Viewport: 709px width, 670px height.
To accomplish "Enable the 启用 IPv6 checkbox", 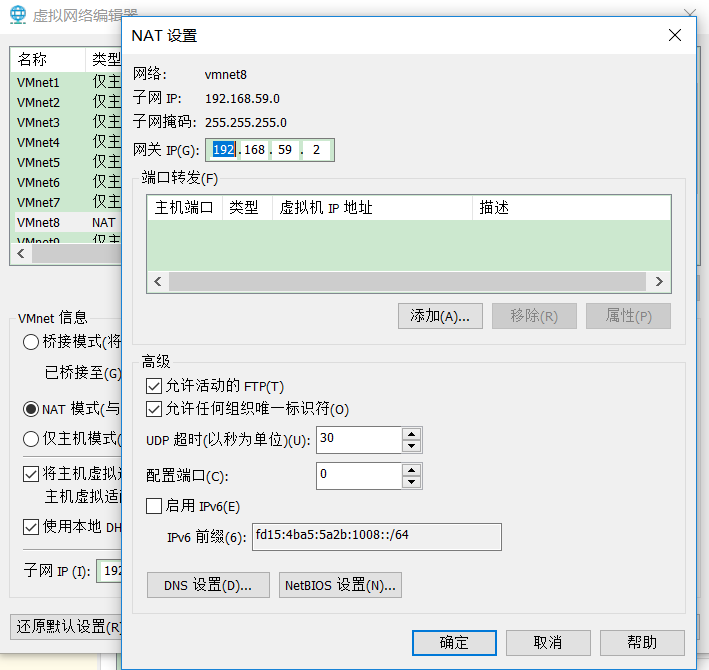I will pos(154,506).
